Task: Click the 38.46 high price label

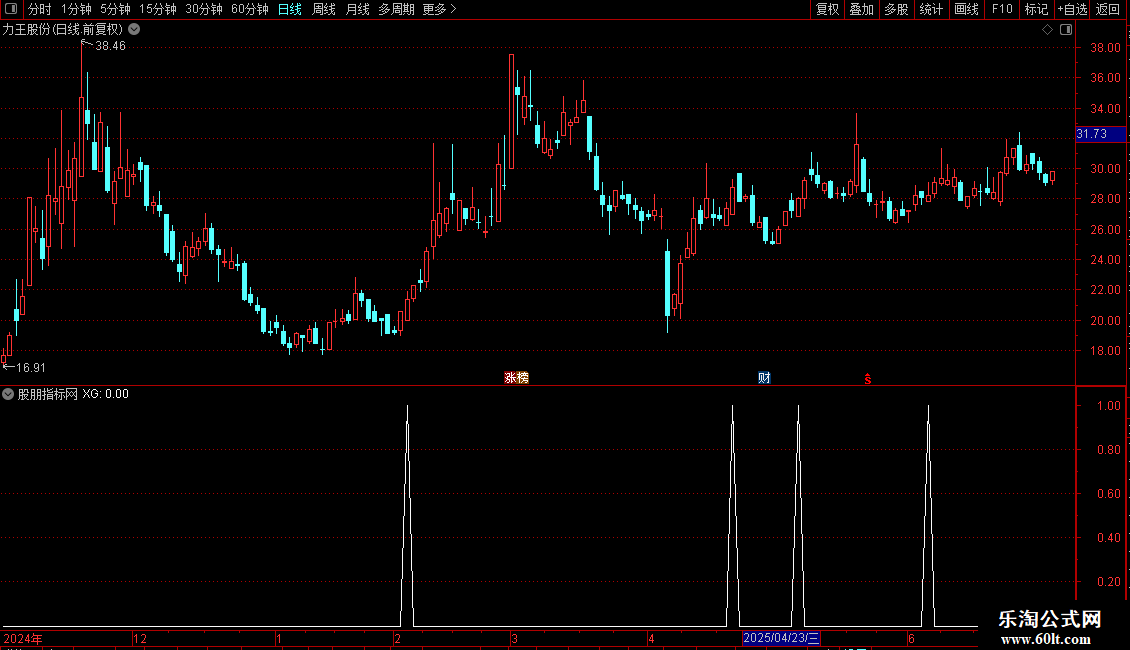Action: [110, 46]
